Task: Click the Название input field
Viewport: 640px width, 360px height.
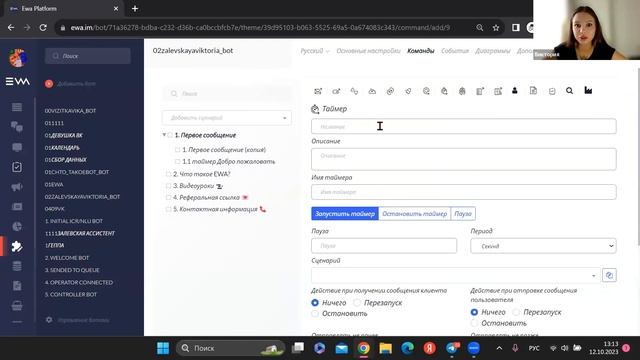Action: point(464,127)
